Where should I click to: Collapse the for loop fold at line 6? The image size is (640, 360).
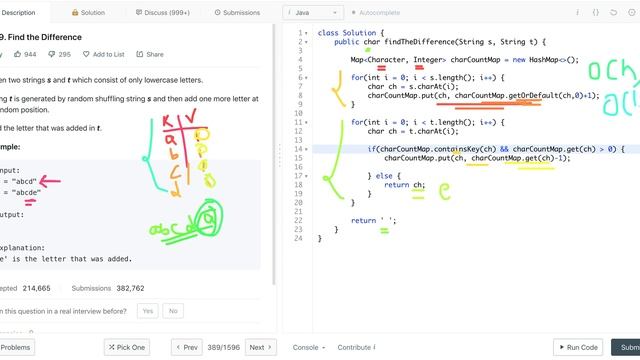pyautogui.click(x=306, y=78)
